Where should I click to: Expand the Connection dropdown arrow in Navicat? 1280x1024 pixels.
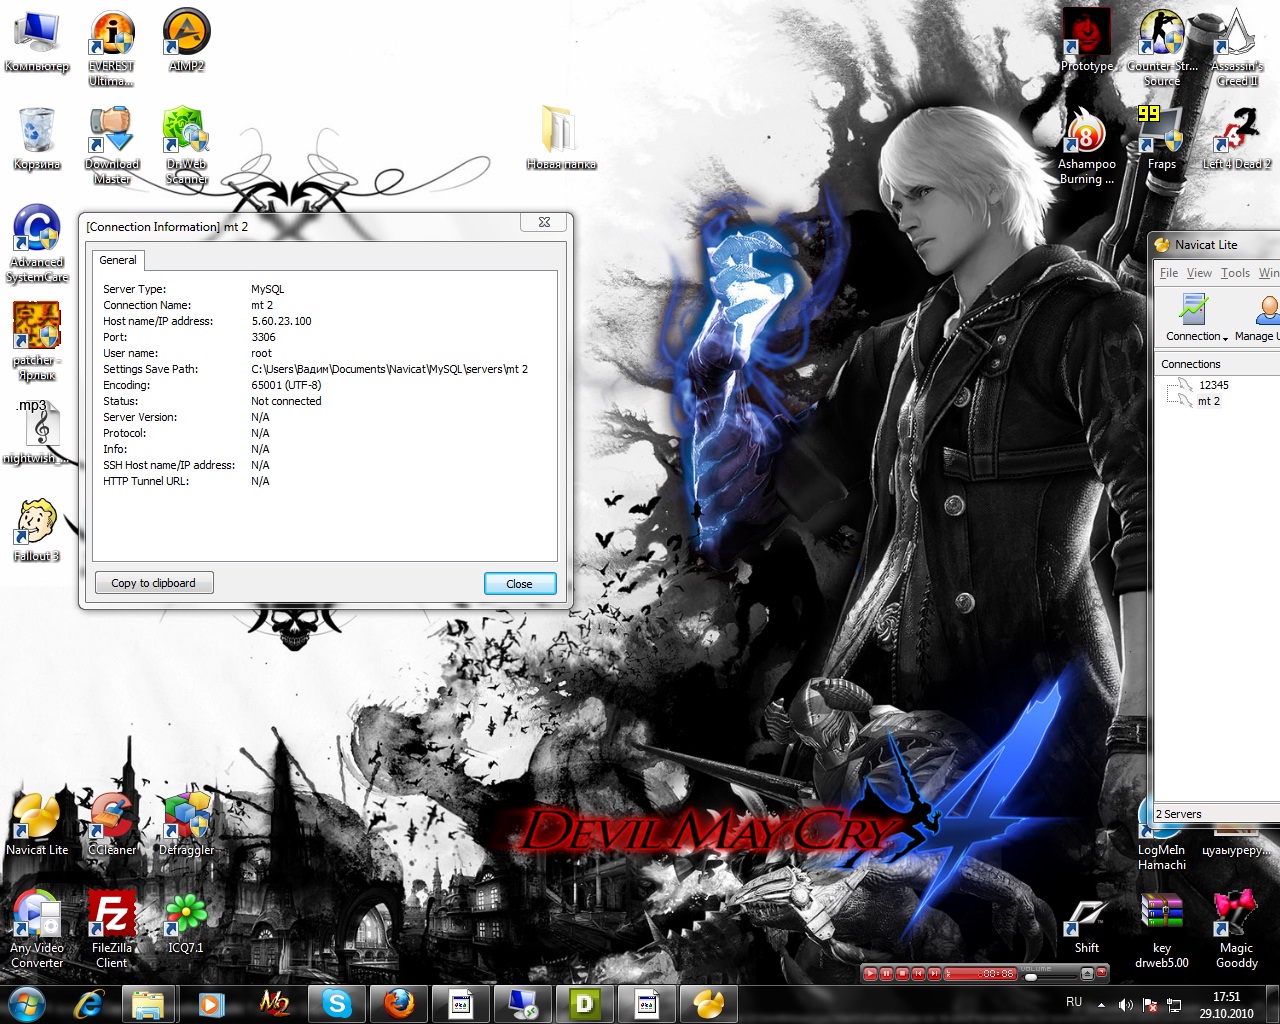[1225, 338]
